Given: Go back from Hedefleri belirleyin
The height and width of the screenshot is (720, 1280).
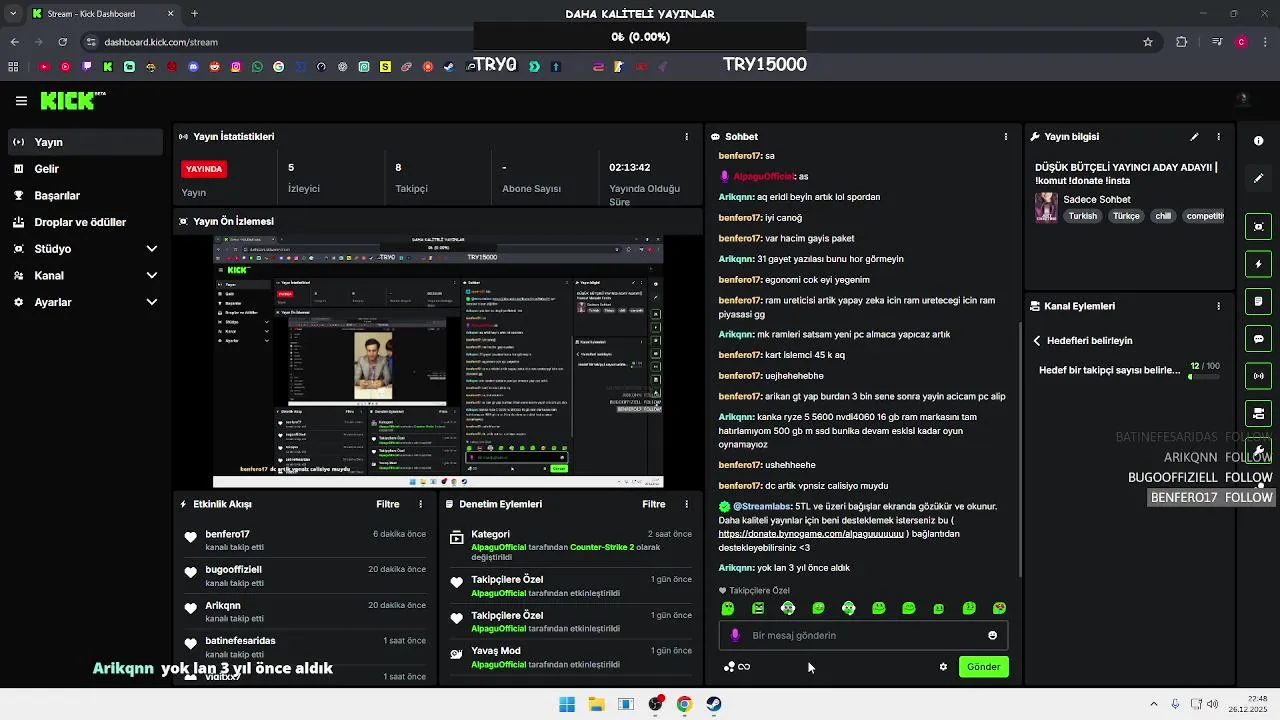Looking at the screenshot, I should tap(1037, 341).
